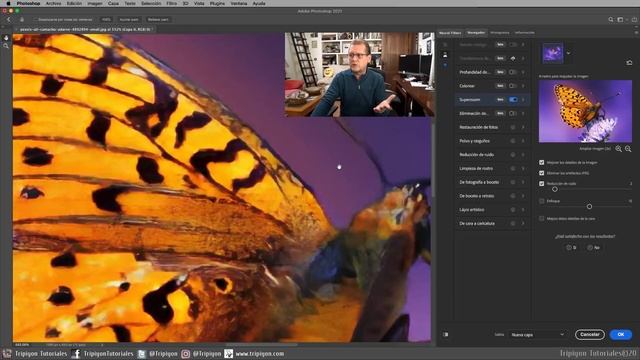This screenshot has width=640, height=360.
Task: Check the Enfoque checkbox
Action: point(542,201)
